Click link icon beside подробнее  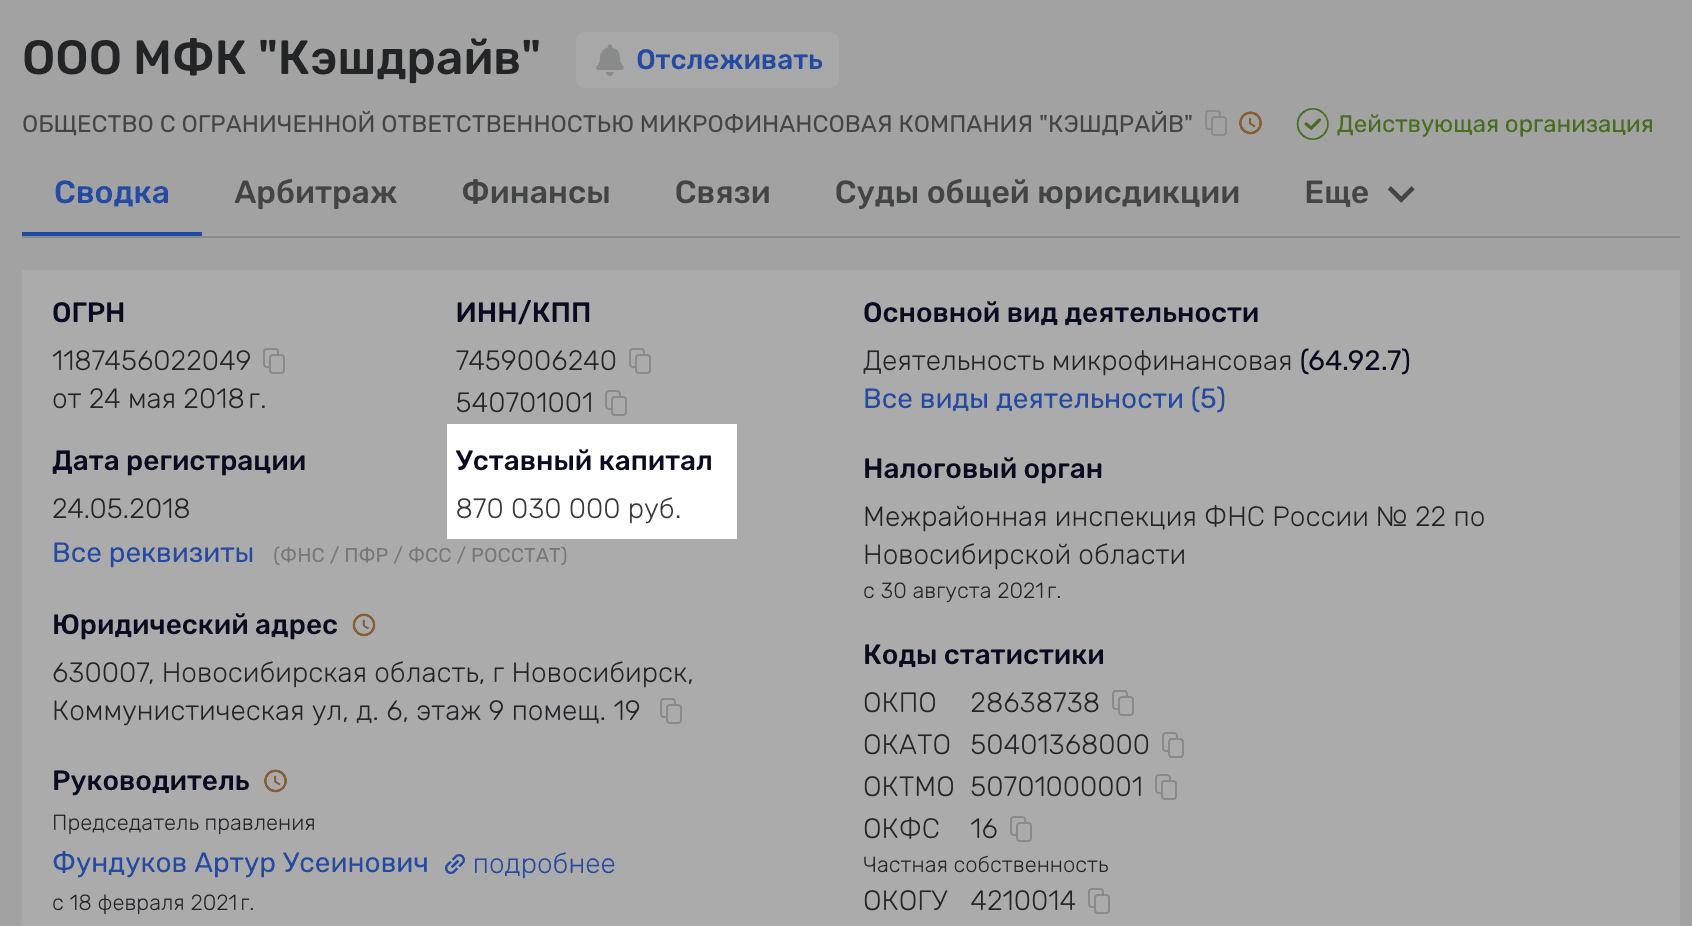pos(455,864)
